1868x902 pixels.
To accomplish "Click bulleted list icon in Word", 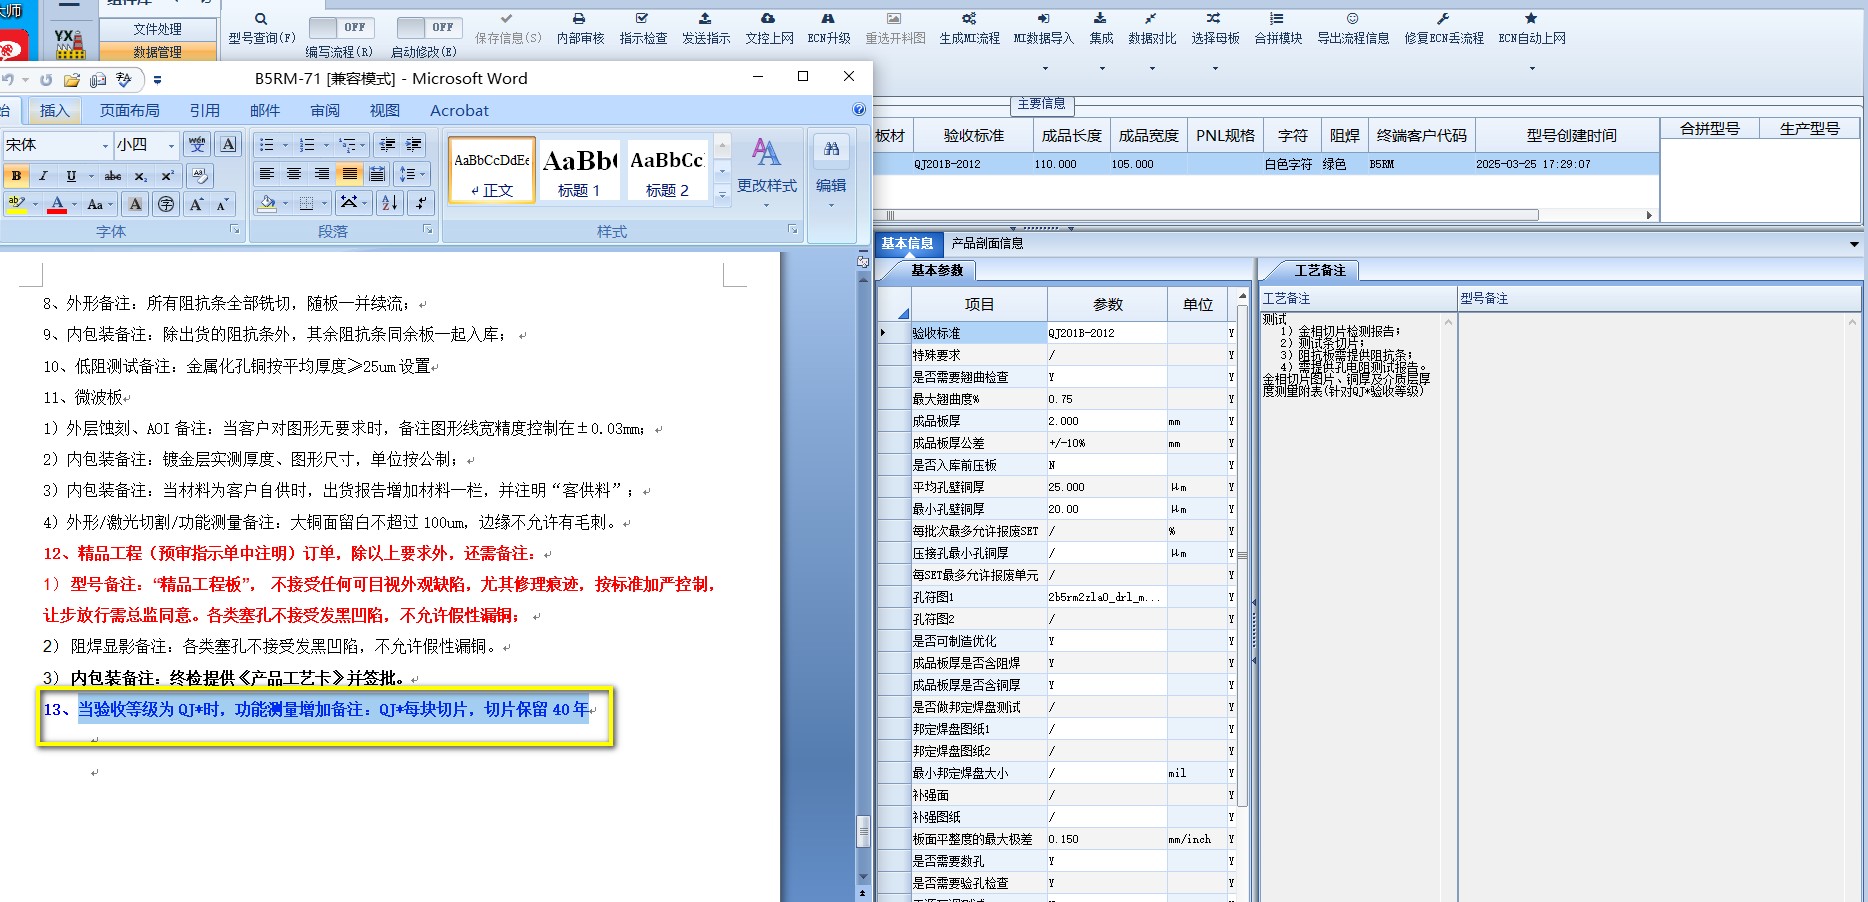I will pyautogui.click(x=266, y=145).
